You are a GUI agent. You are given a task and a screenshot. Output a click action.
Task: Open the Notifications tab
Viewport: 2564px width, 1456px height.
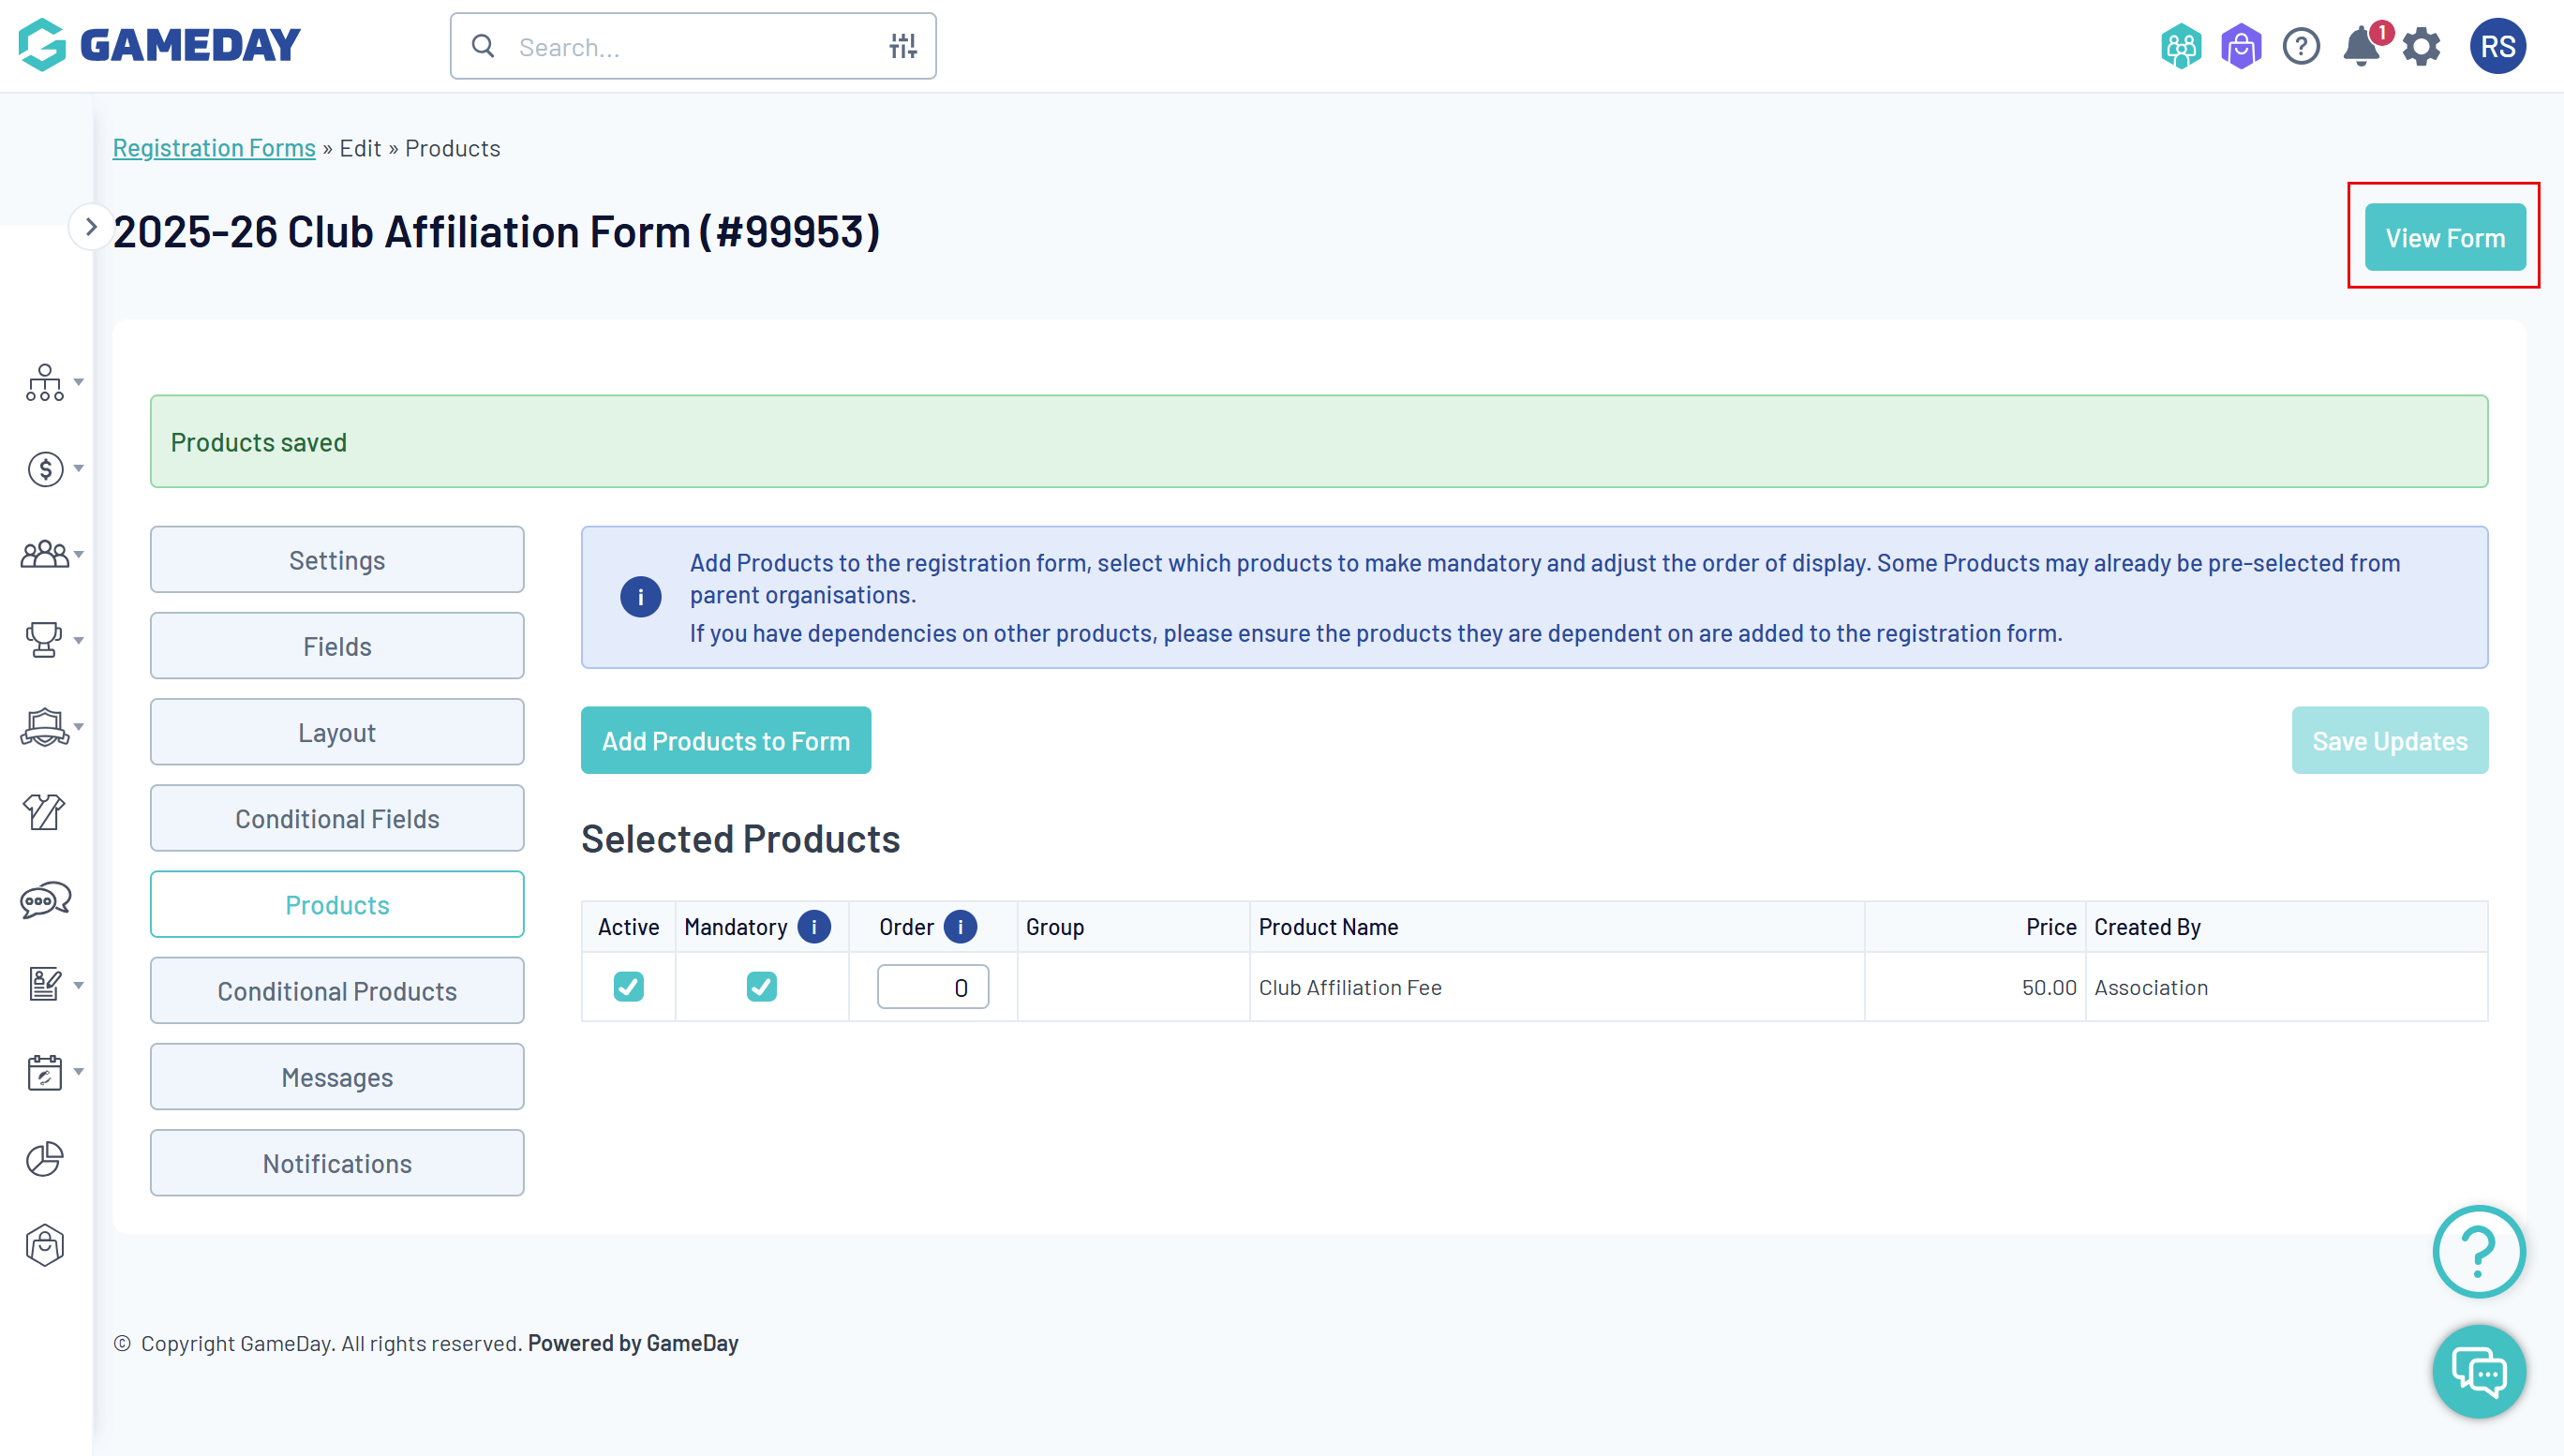coord(337,1163)
